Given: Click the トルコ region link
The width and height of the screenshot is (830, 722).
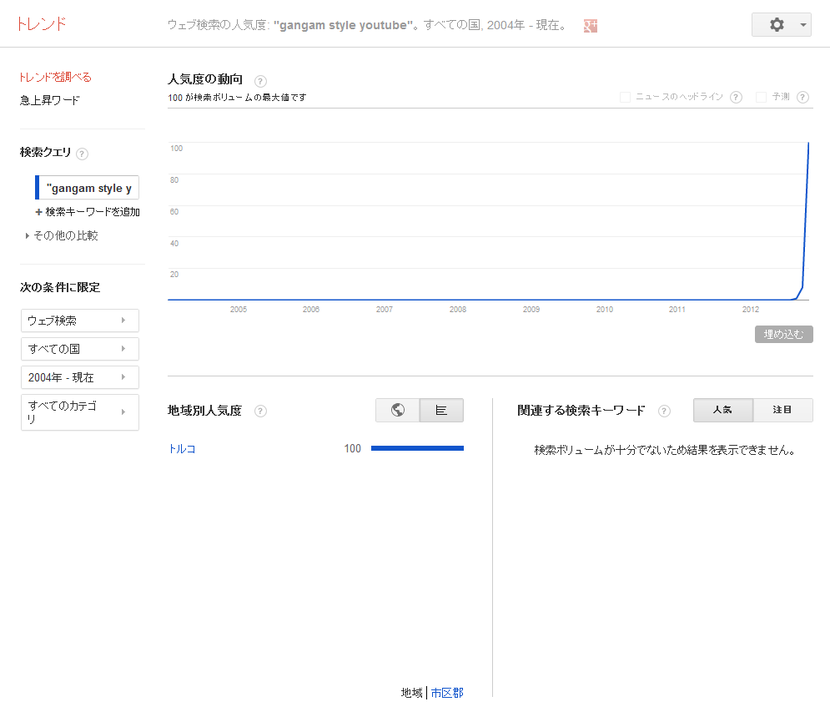Looking at the screenshot, I should click(182, 449).
